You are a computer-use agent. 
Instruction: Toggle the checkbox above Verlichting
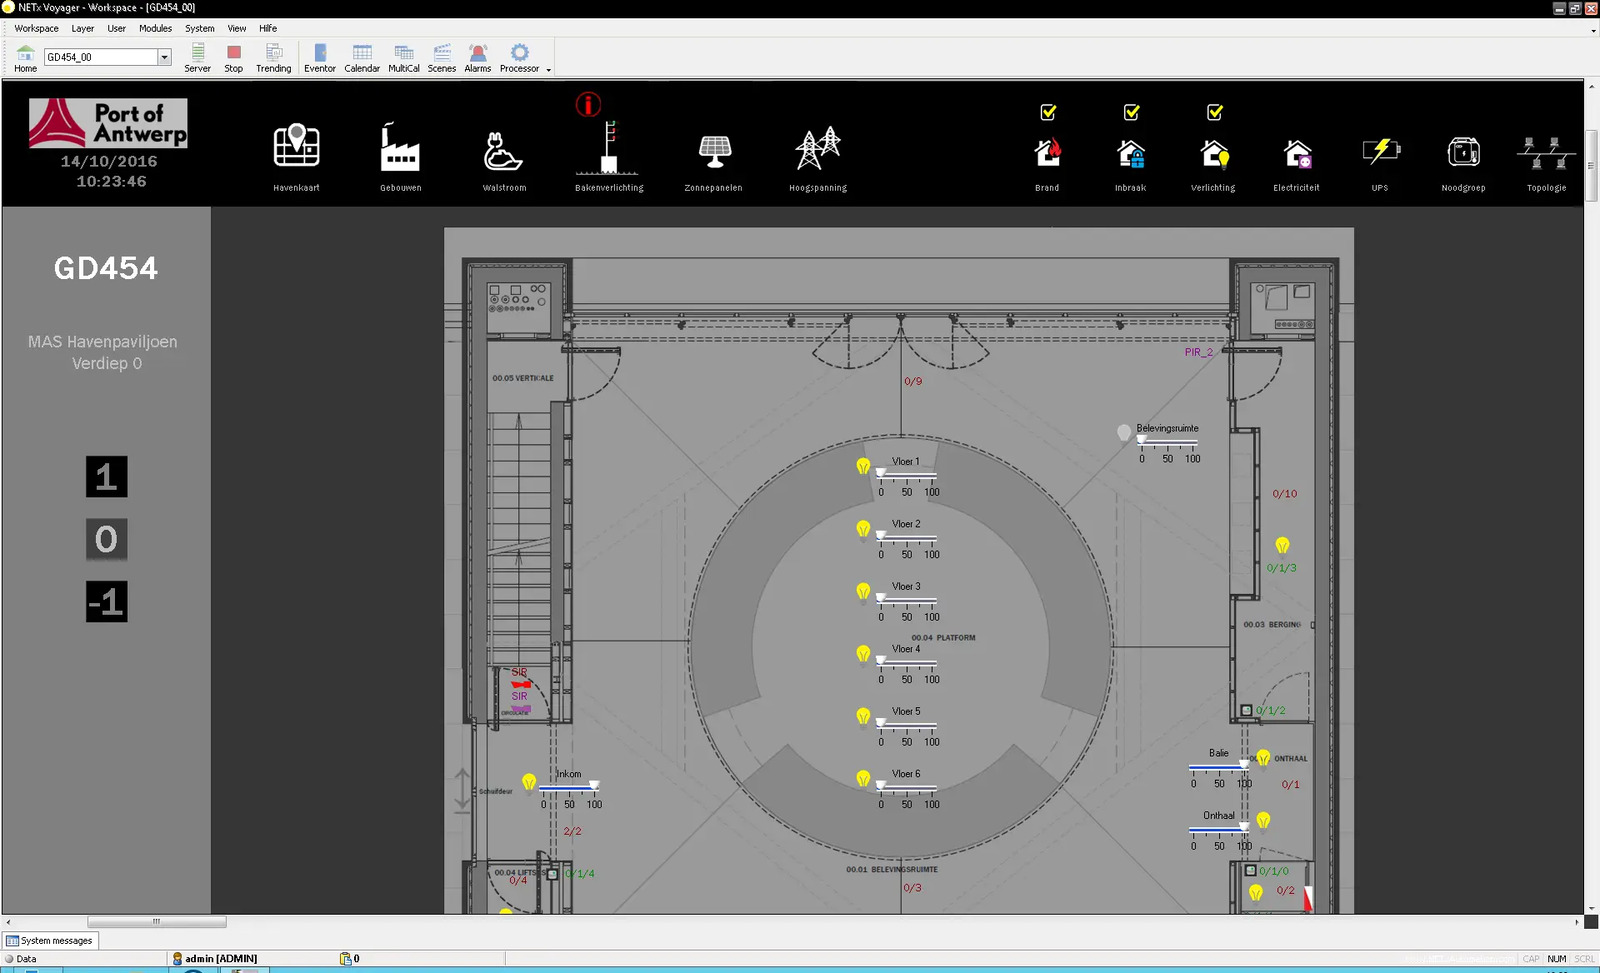click(1214, 112)
